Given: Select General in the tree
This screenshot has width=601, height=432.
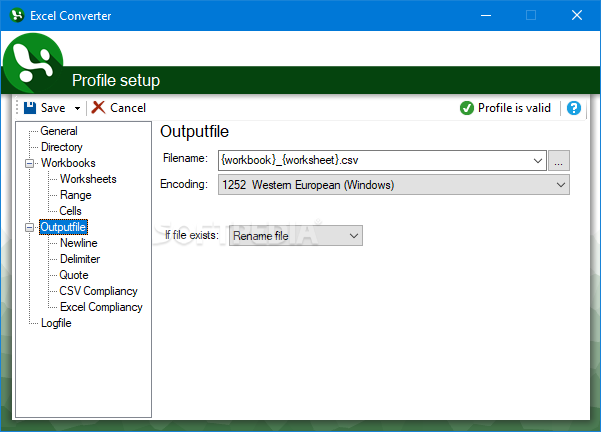Looking at the screenshot, I should point(59,131).
